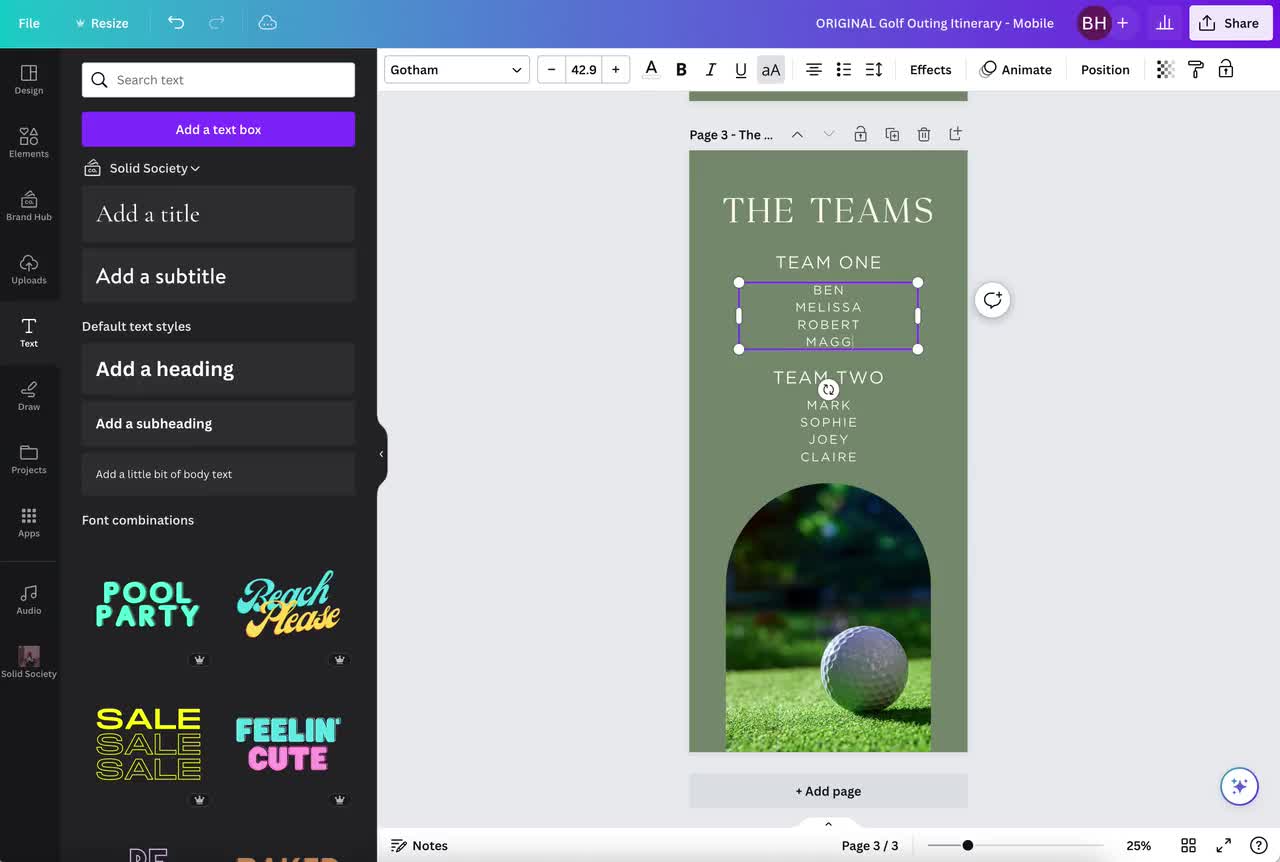Open the transparency control
This screenshot has width=1280, height=862.
[x=1165, y=69]
